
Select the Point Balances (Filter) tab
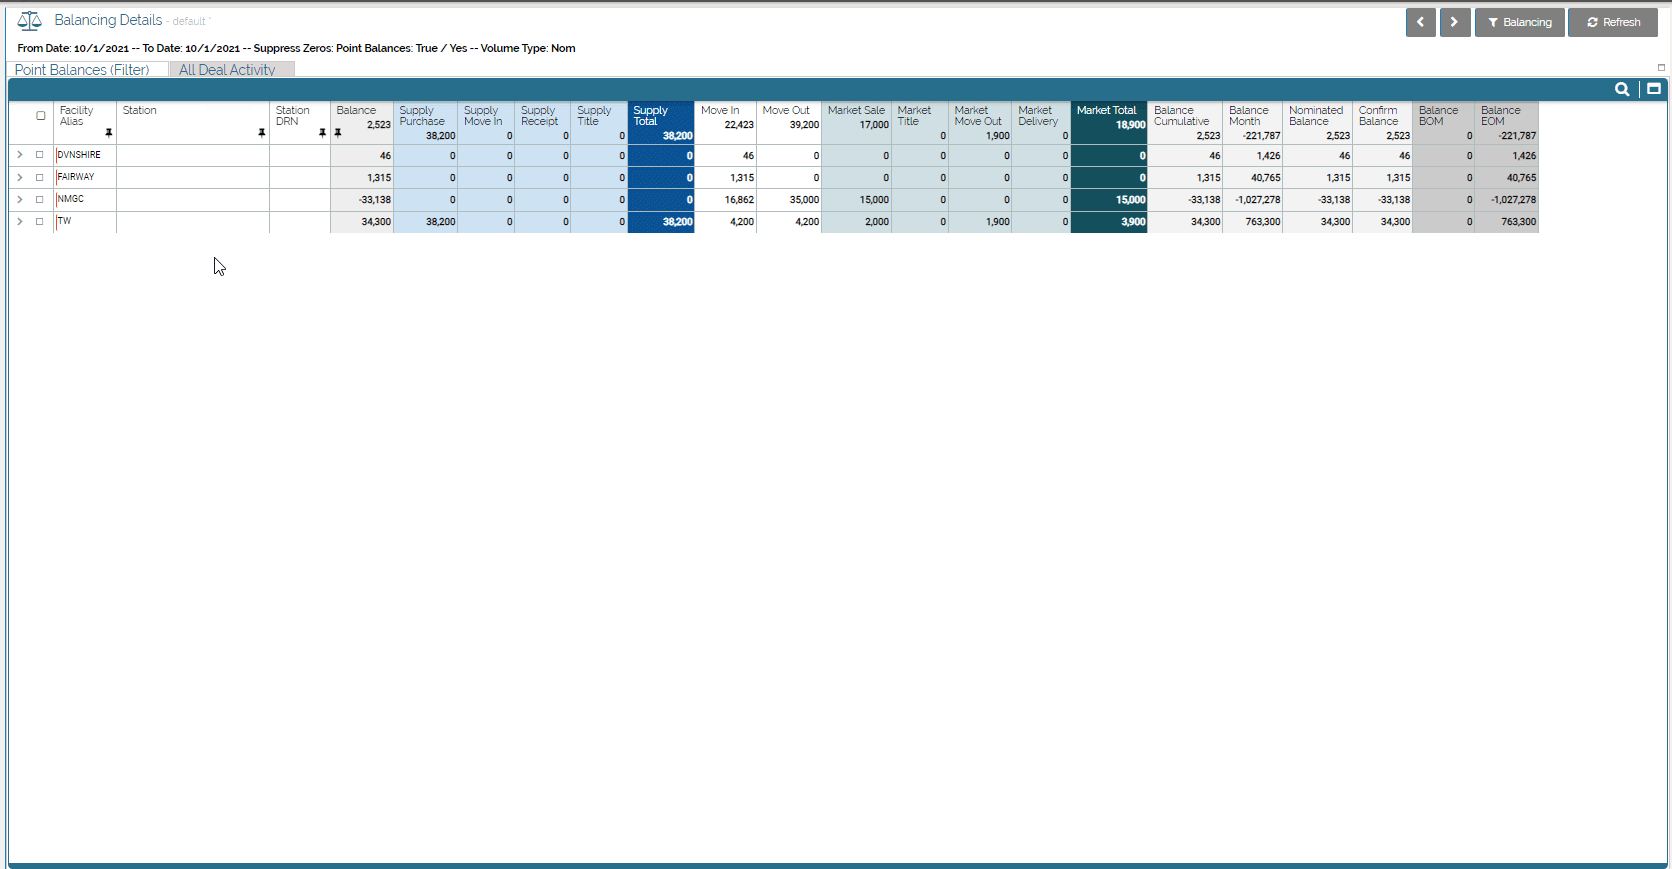click(82, 70)
